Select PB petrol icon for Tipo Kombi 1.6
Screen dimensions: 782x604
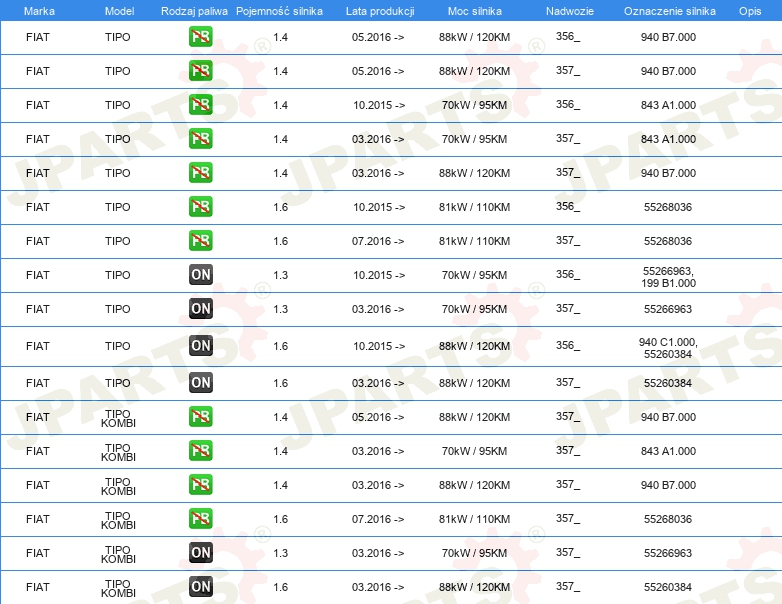coord(200,519)
